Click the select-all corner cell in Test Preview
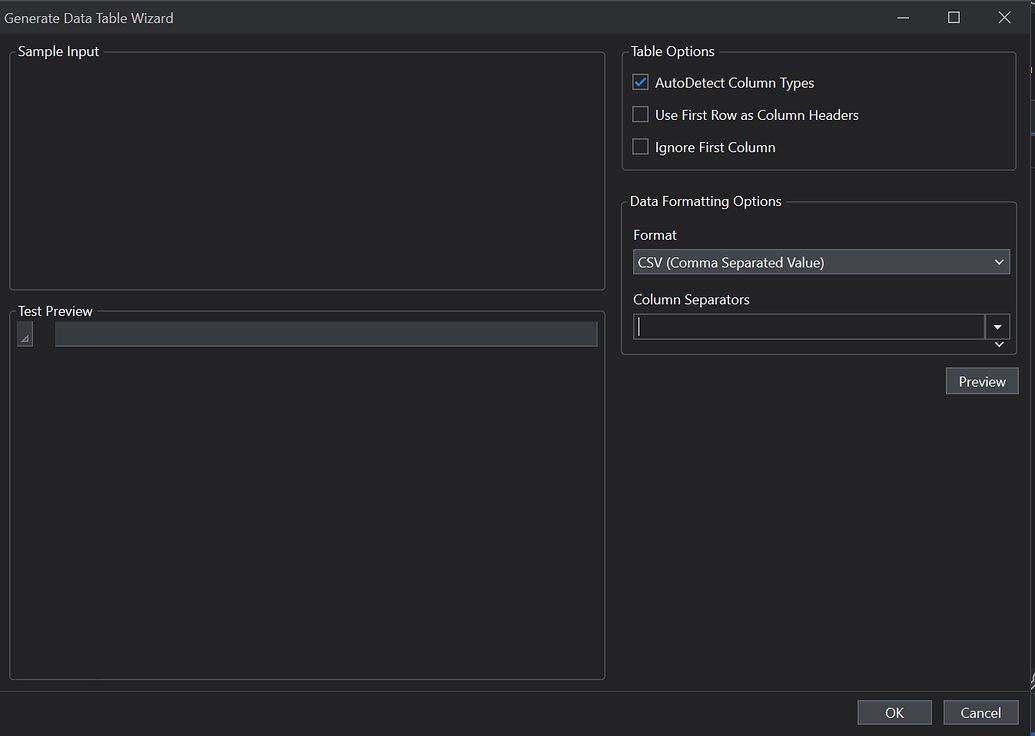The image size is (1035, 736). point(25,334)
